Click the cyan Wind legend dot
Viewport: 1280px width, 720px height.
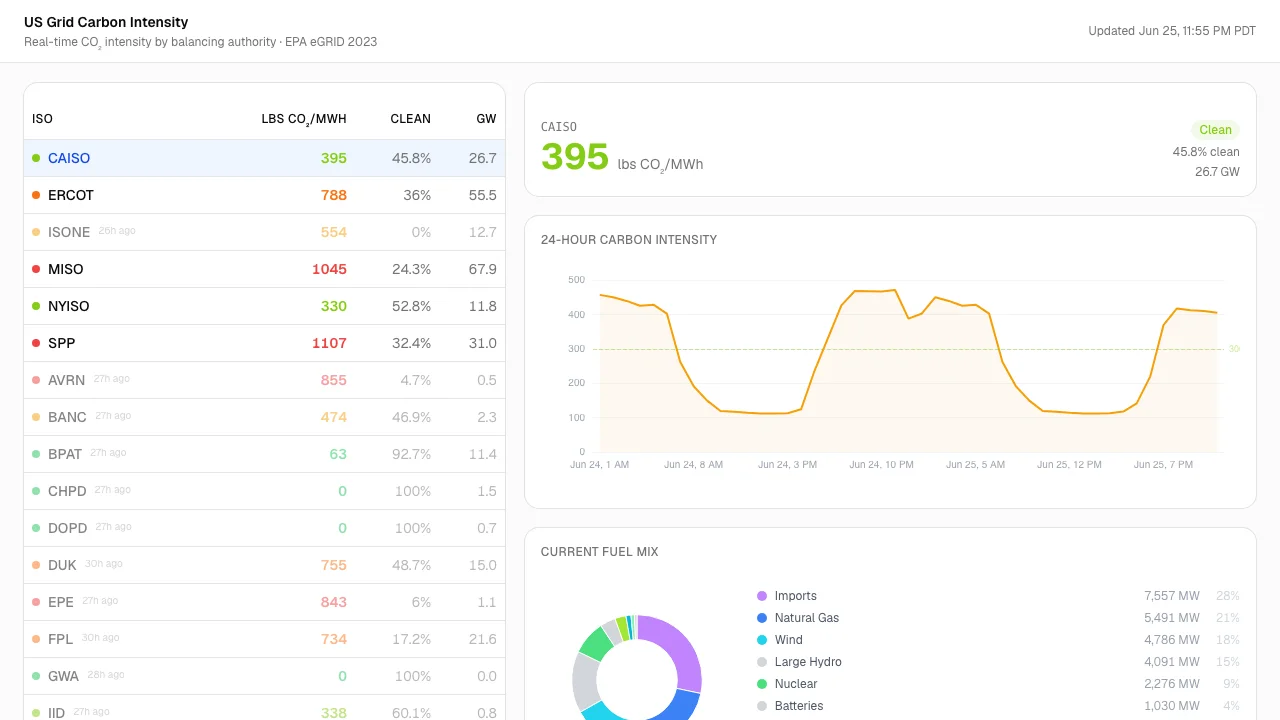(x=762, y=640)
